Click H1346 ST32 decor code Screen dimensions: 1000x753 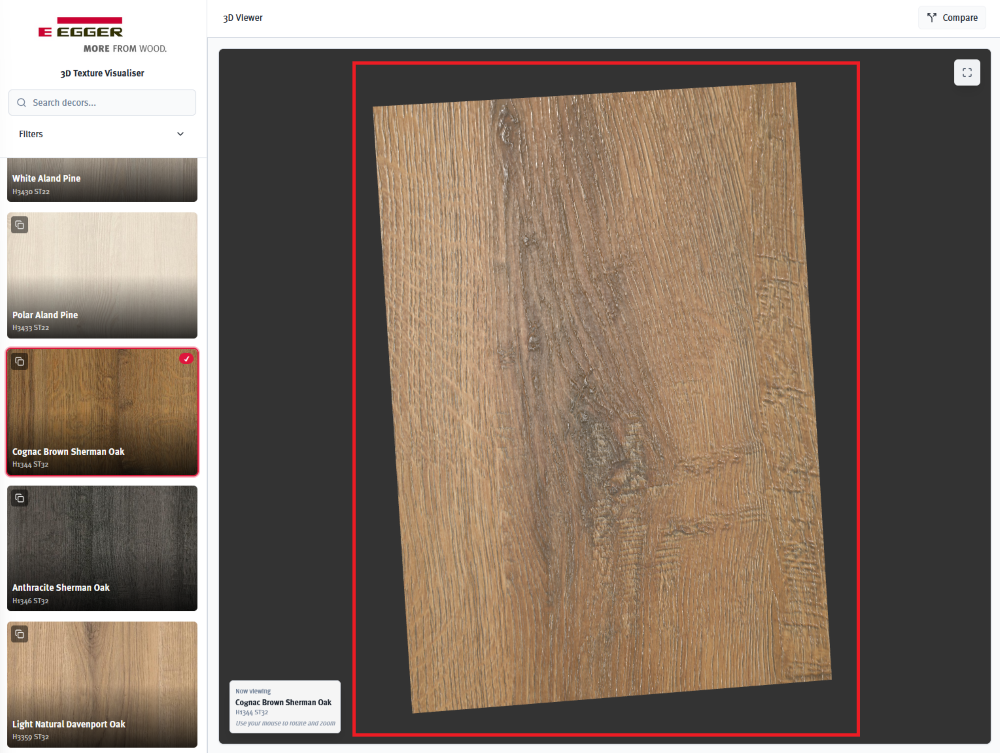(31, 601)
